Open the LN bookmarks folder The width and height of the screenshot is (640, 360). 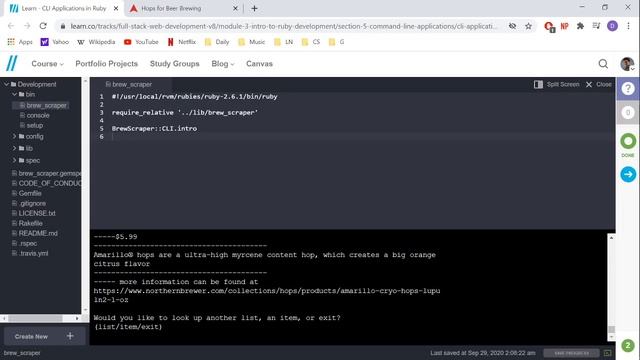pos(284,42)
